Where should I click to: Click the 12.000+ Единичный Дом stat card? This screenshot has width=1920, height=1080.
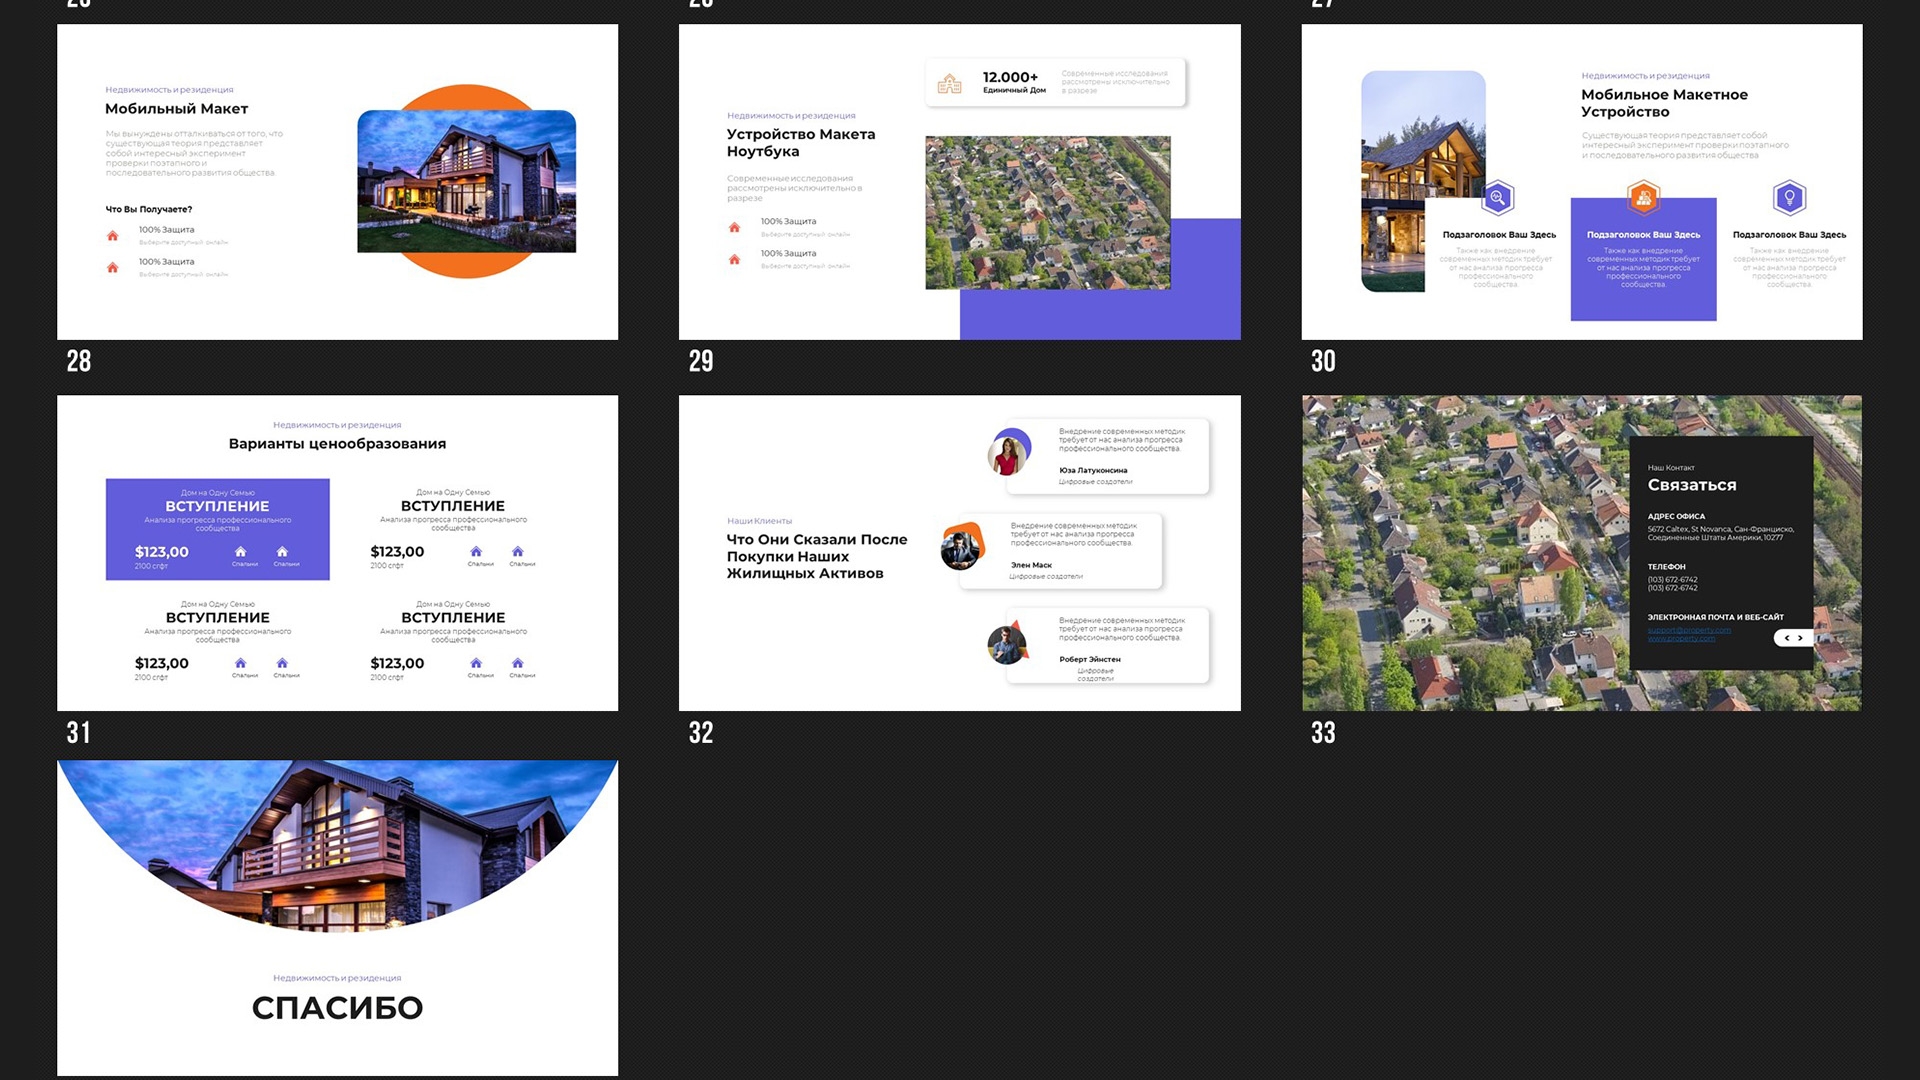1055,83
